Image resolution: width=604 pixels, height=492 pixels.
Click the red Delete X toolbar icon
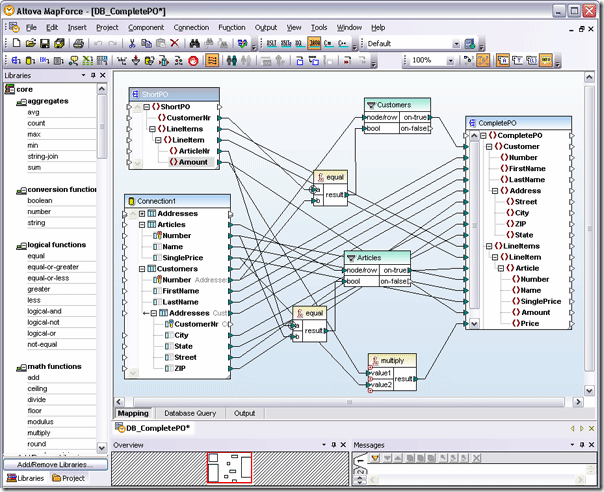(x=175, y=44)
